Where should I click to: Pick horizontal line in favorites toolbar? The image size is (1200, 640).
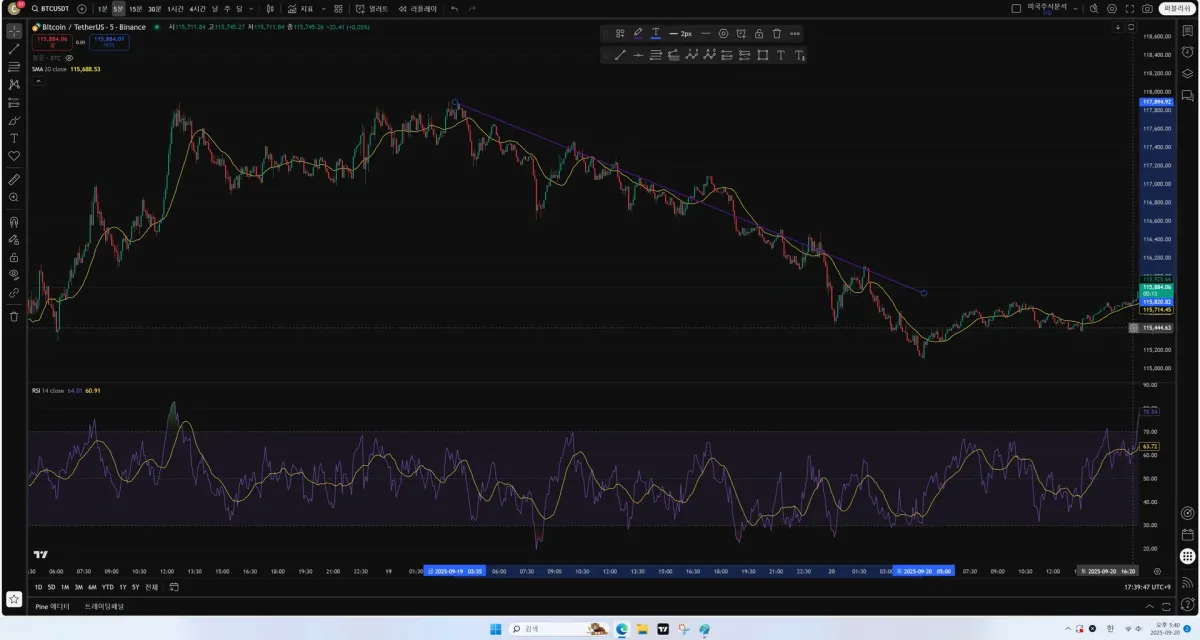pos(638,55)
